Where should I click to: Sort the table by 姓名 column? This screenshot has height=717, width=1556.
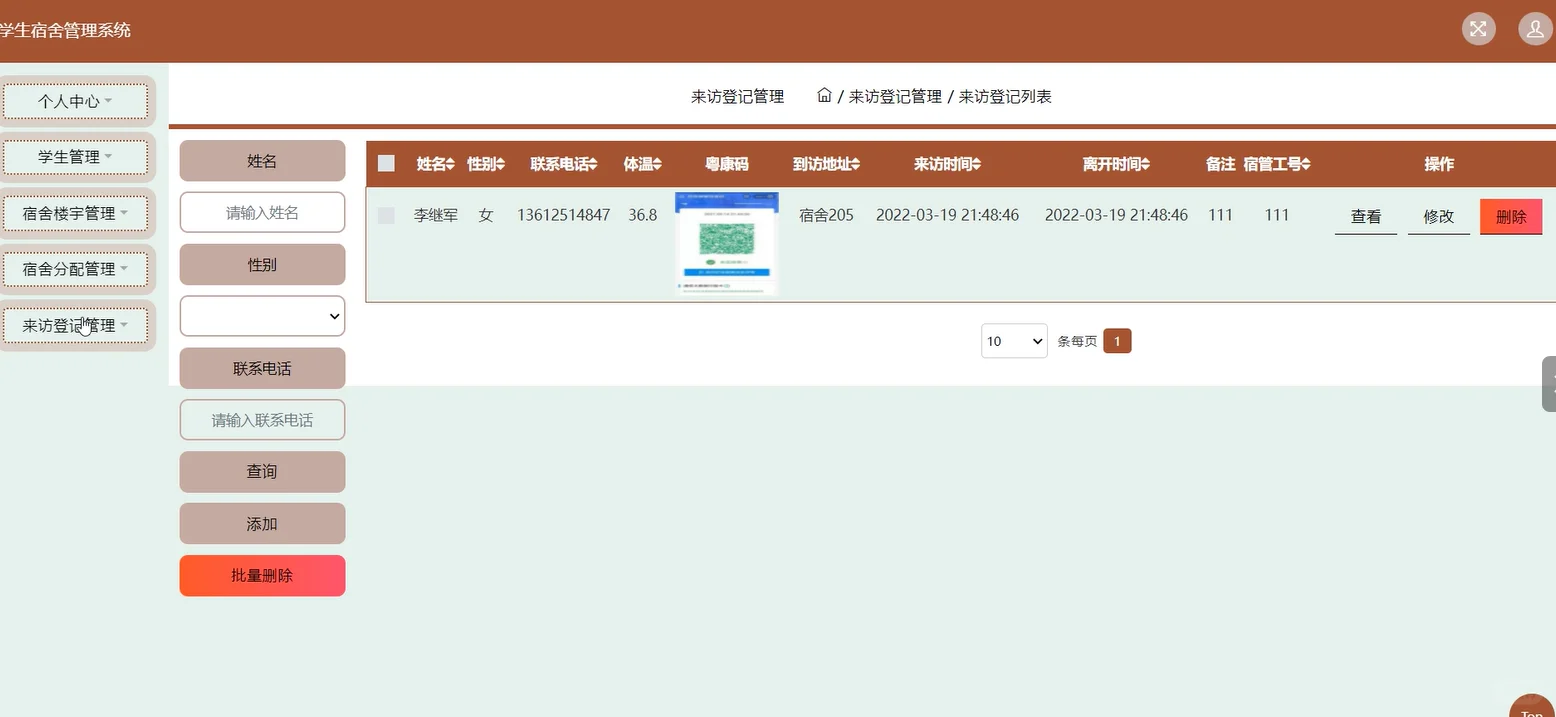tap(450, 163)
